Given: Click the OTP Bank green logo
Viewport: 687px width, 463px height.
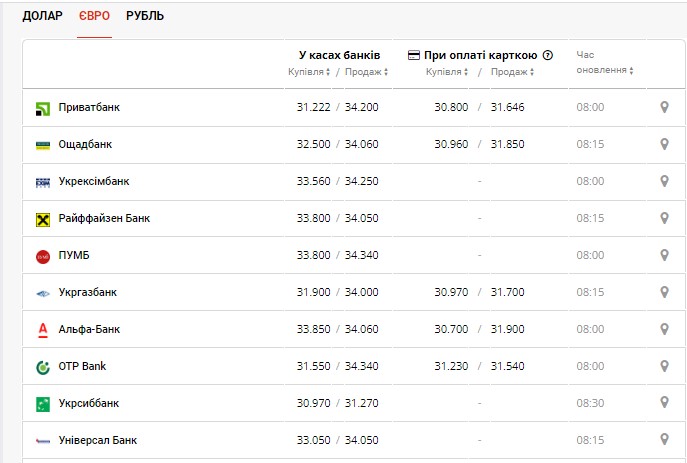Looking at the screenshot, I should pyautogui.click(x=43, y=366).
